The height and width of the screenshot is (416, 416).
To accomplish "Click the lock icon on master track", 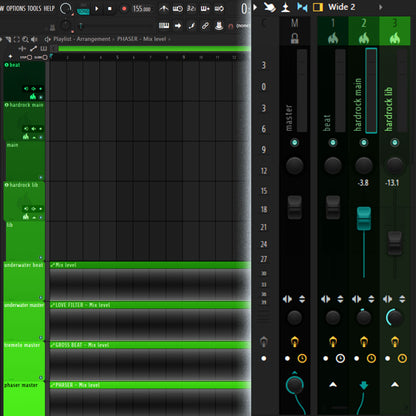I will coord(295,38).
